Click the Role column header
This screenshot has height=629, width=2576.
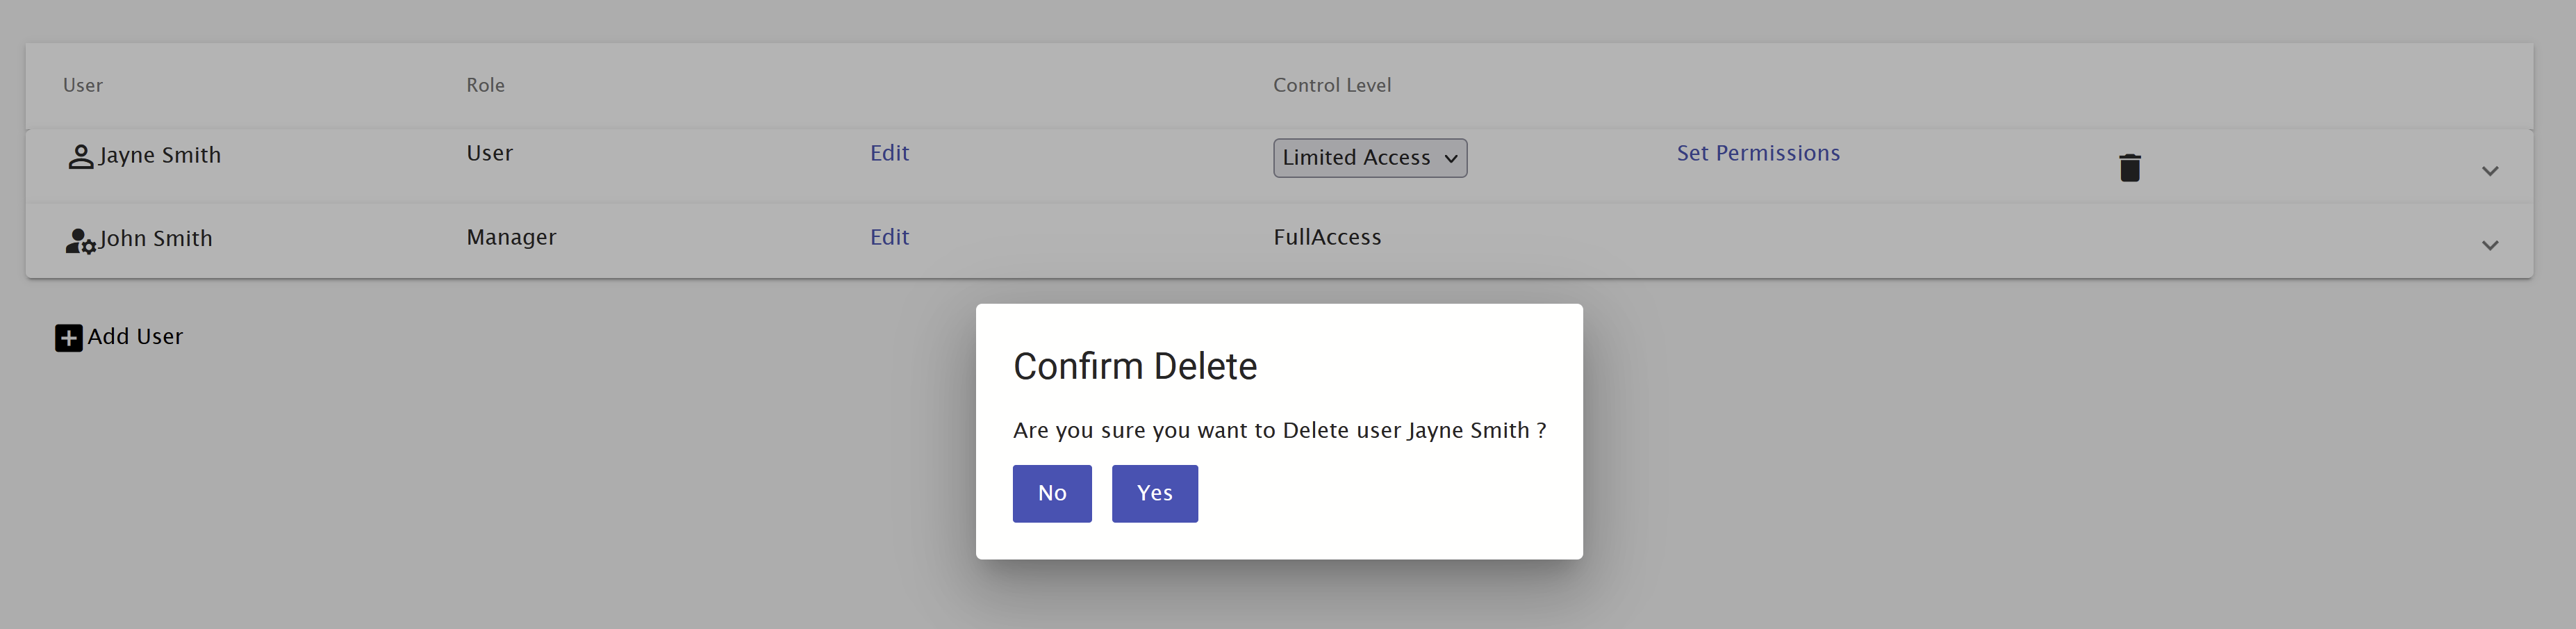[x=485, y=85]
